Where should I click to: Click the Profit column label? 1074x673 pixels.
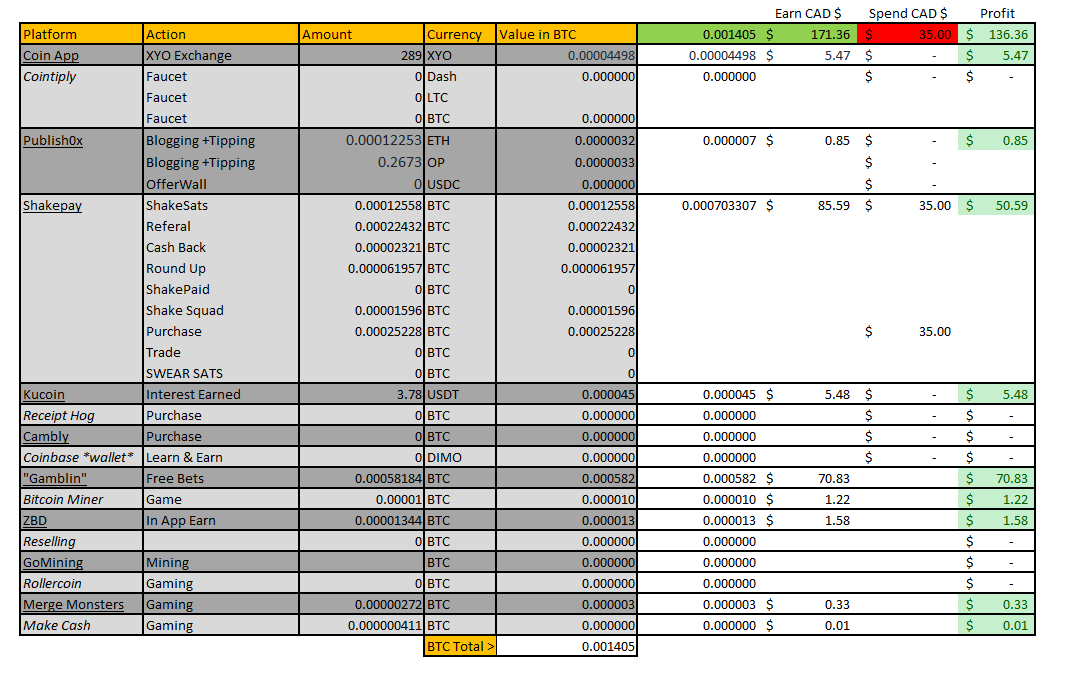click(x=997, y=14)
